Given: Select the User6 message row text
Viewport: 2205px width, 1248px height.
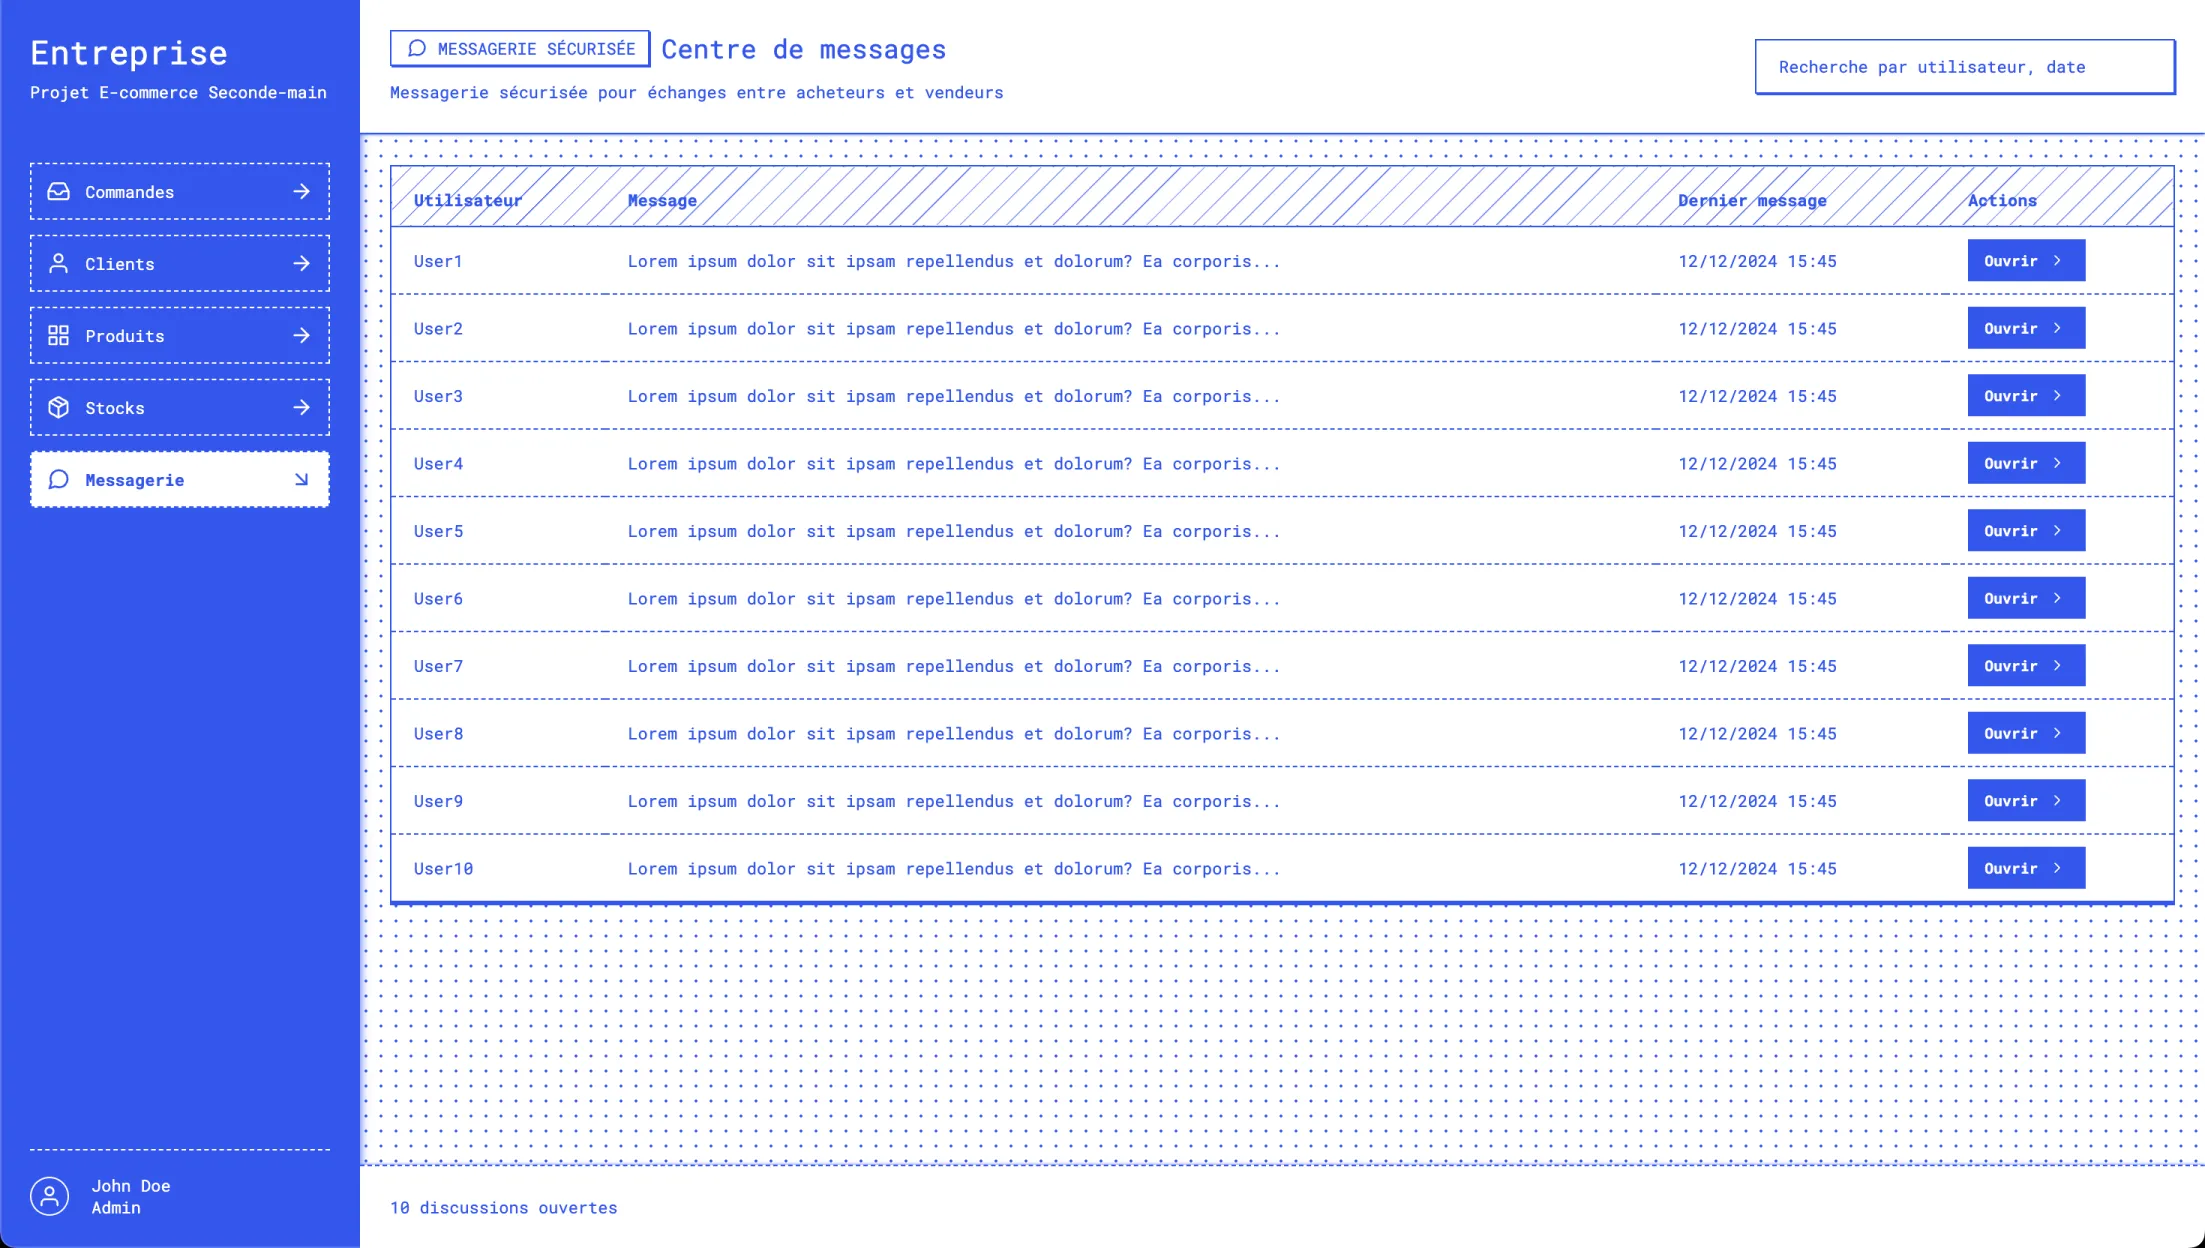Looking at the screenshot, I should pyautogui.click(x=953, y=598).
